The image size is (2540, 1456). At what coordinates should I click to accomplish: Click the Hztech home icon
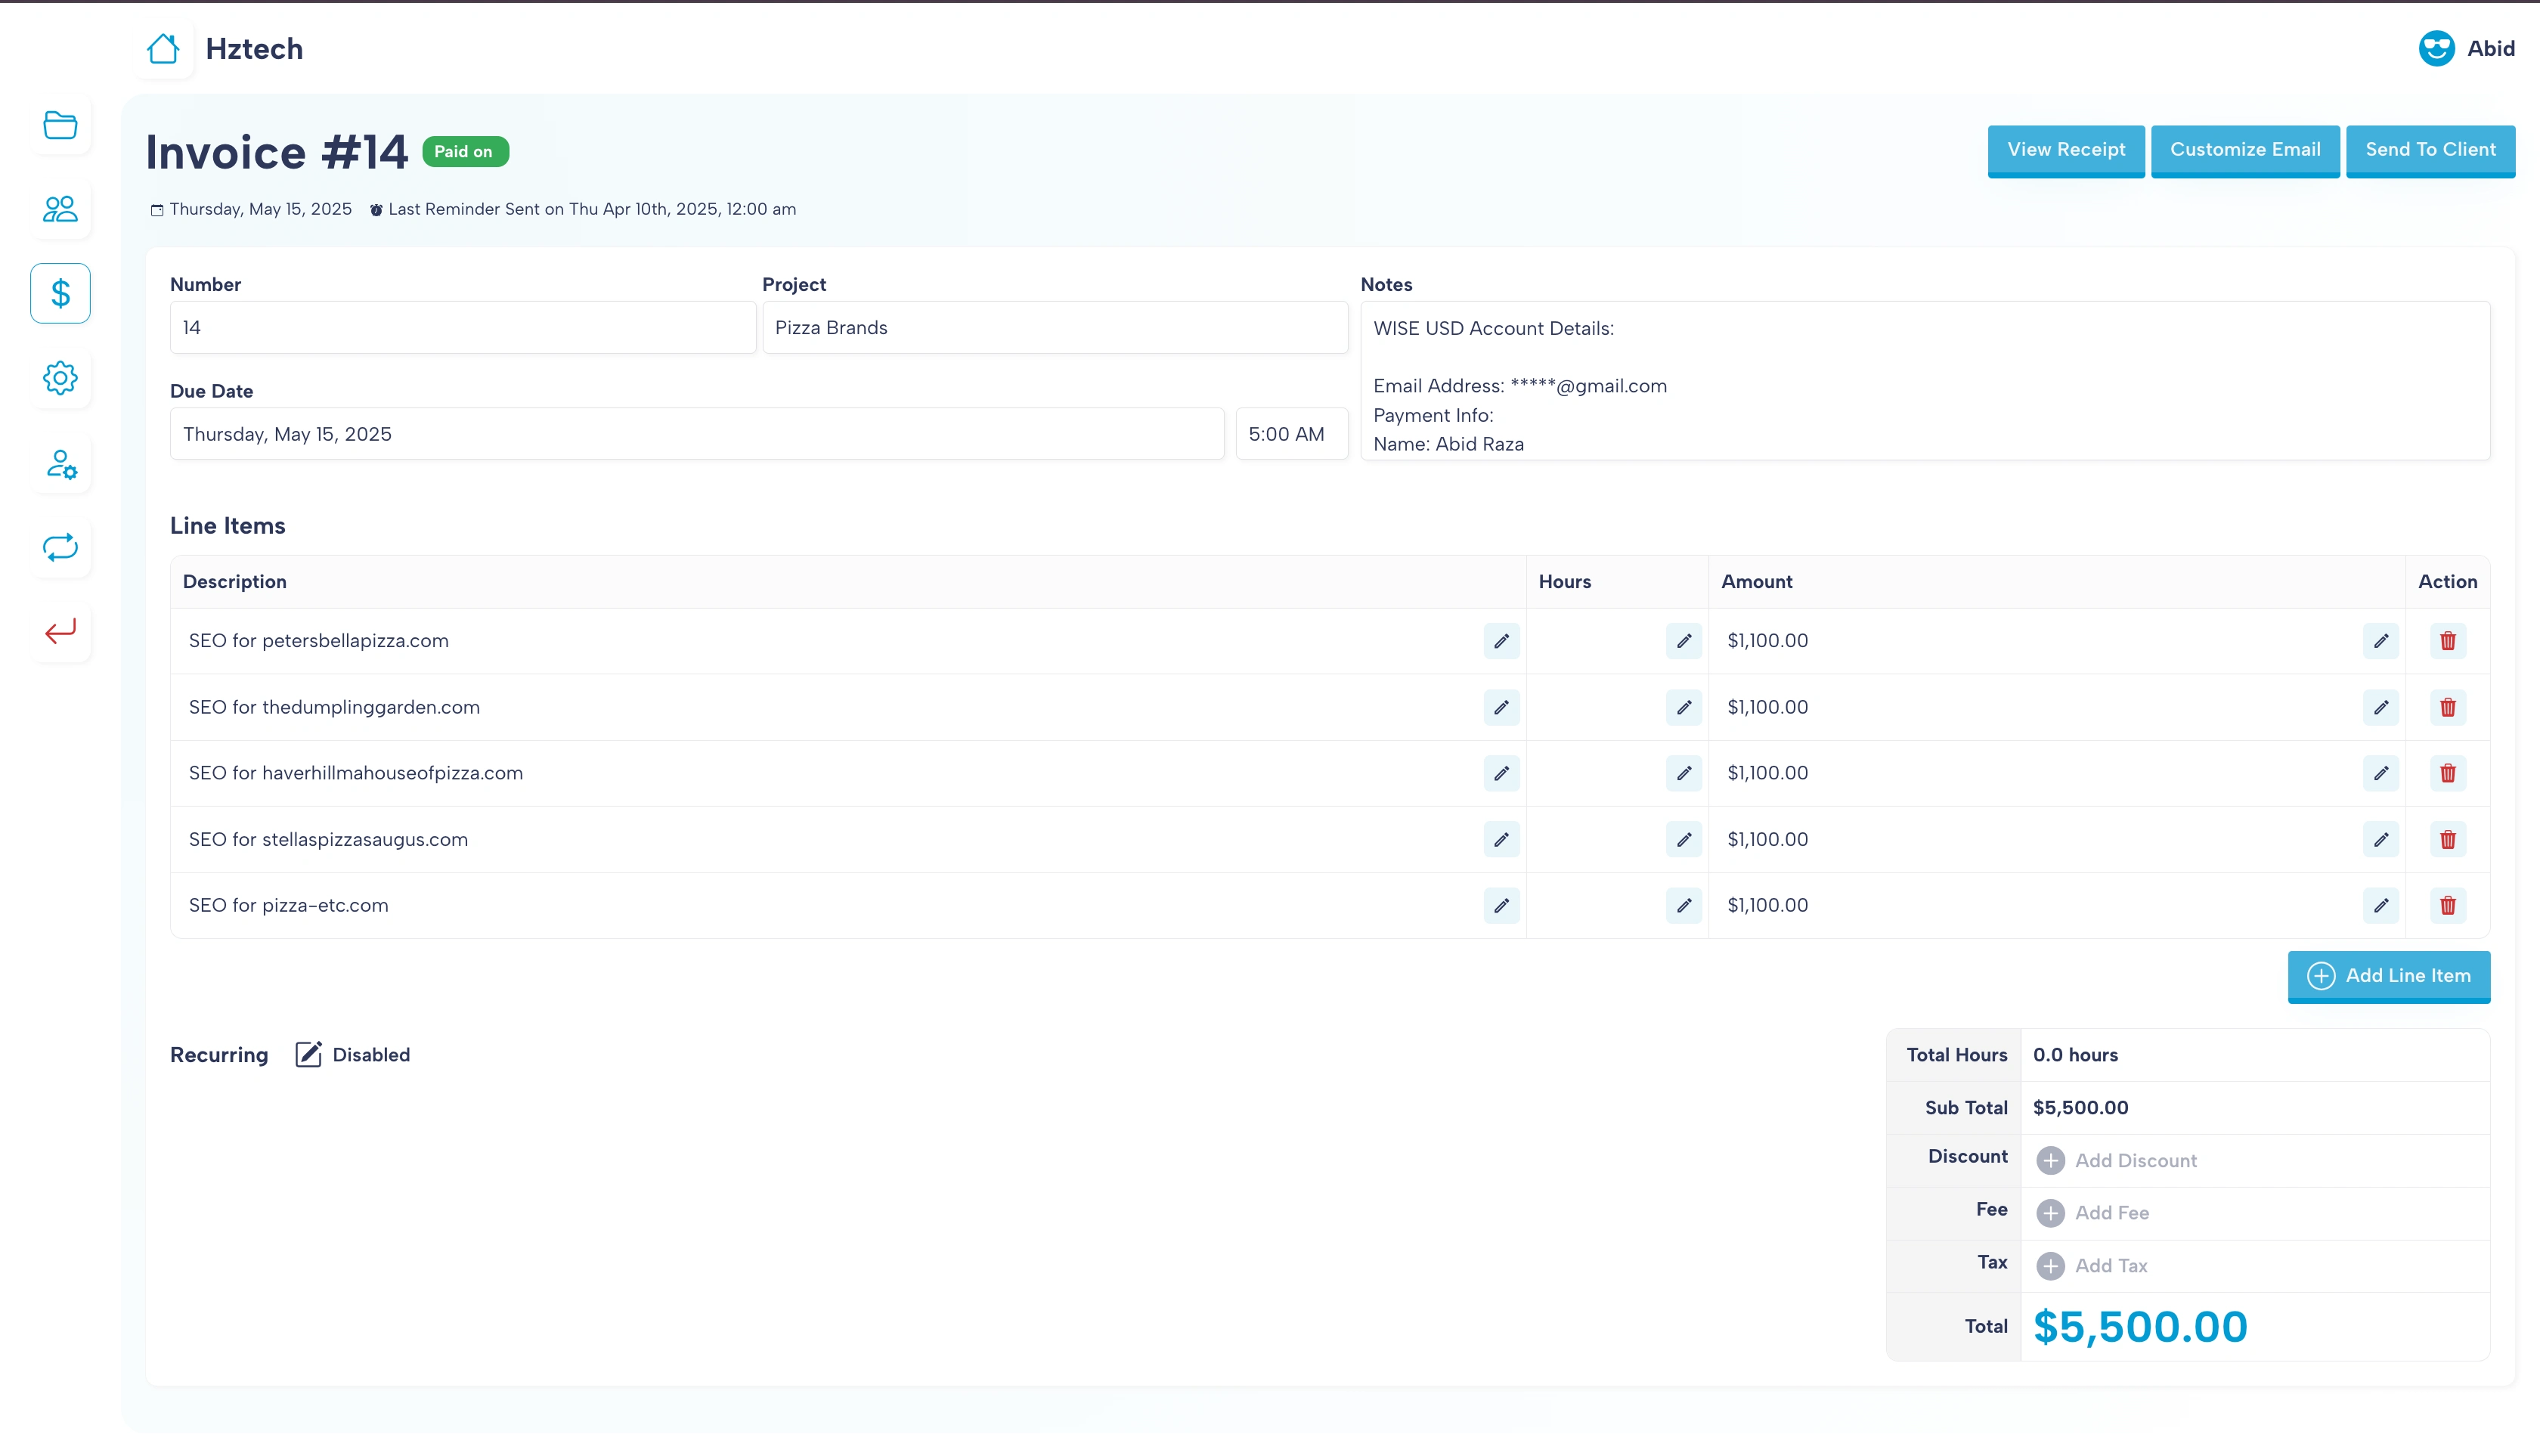163,49
